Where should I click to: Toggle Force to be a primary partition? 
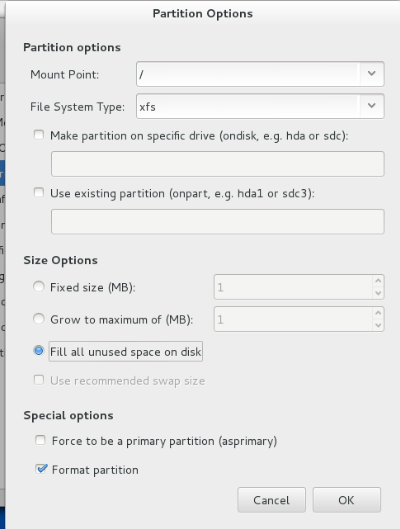[40, 440]
